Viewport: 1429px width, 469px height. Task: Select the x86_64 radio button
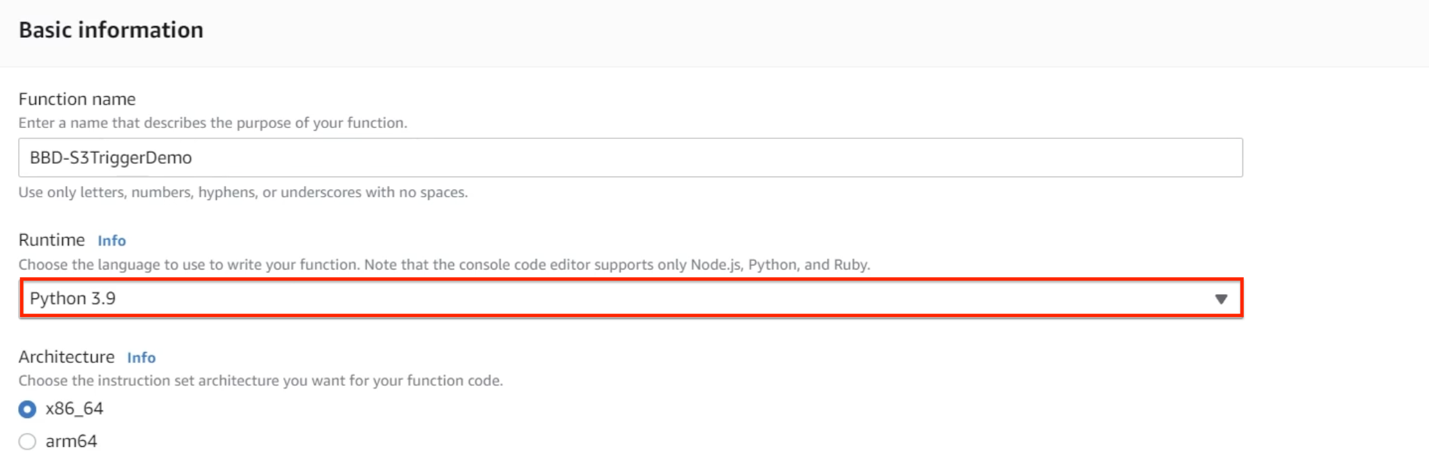[x=28, y=409]
